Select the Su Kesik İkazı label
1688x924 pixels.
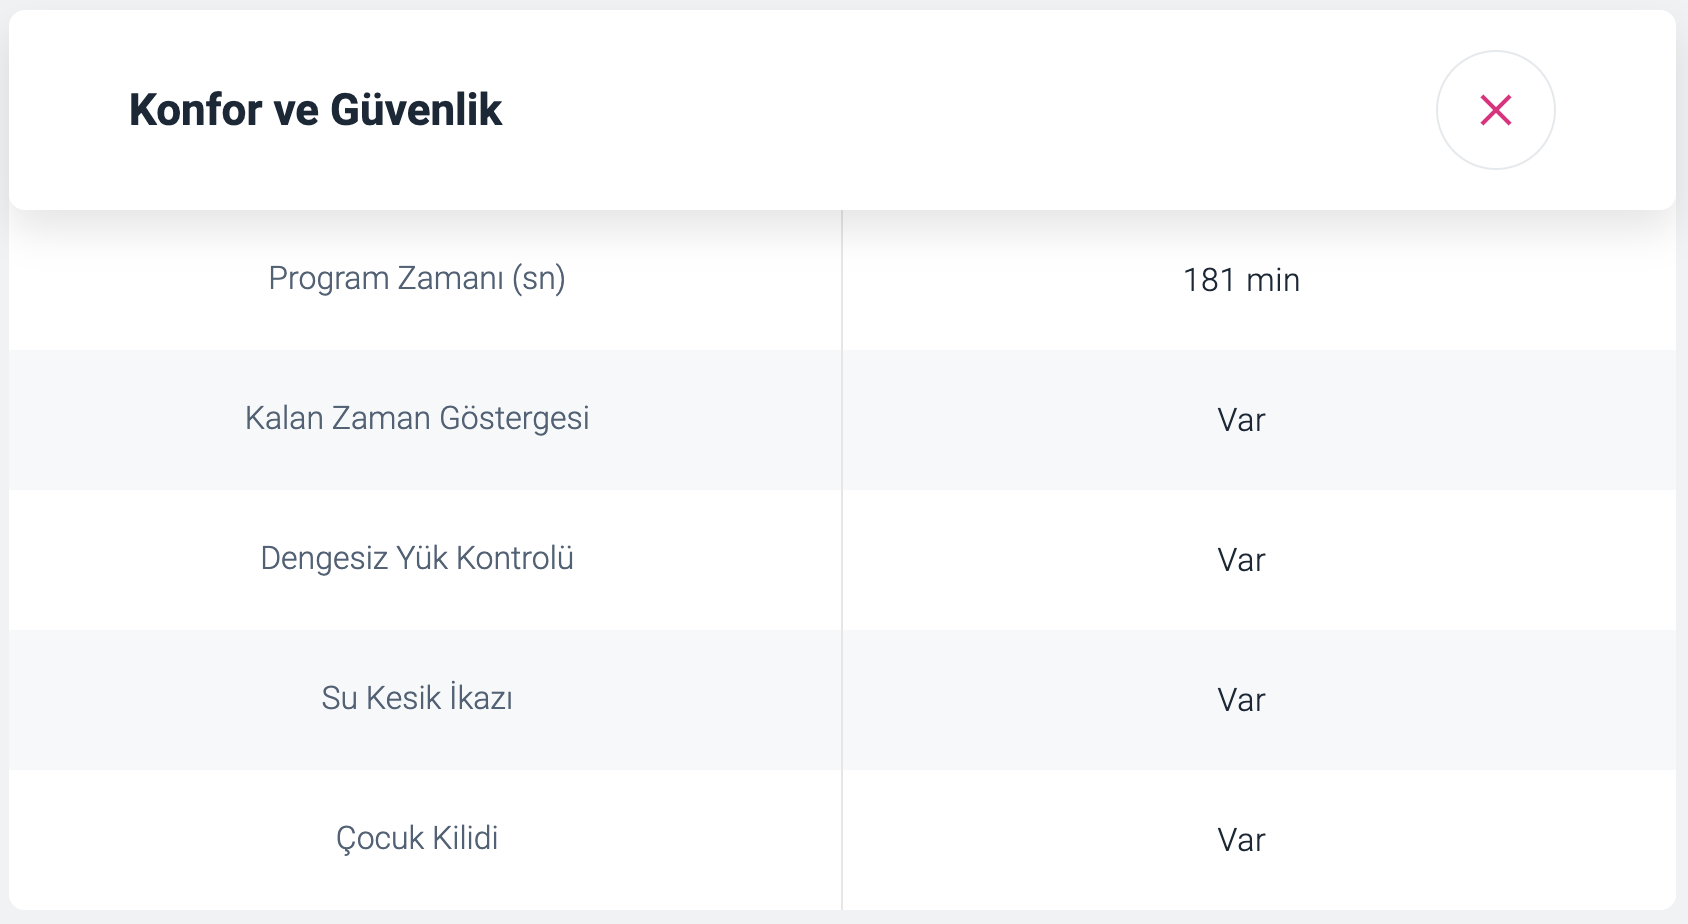pyautogui.click(x=417, y=697)
